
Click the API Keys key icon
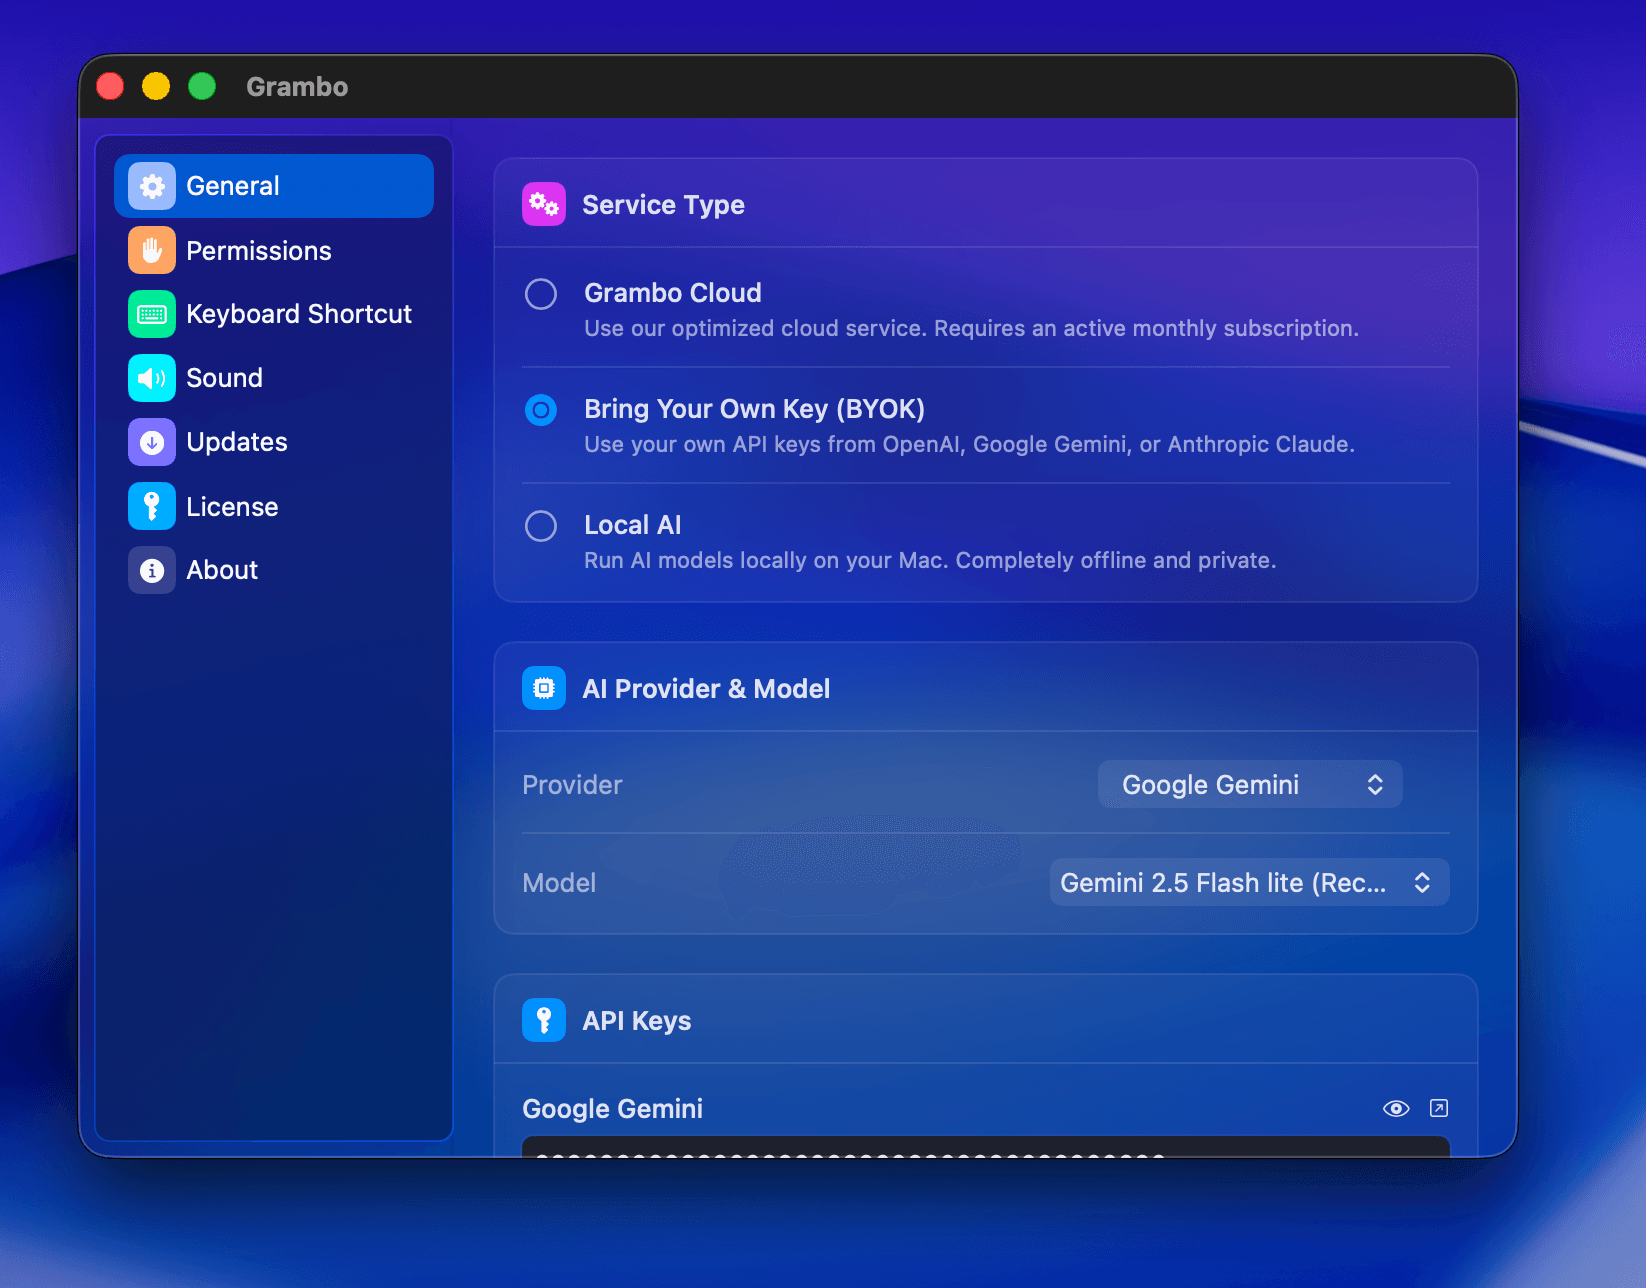click(544, 1020)
